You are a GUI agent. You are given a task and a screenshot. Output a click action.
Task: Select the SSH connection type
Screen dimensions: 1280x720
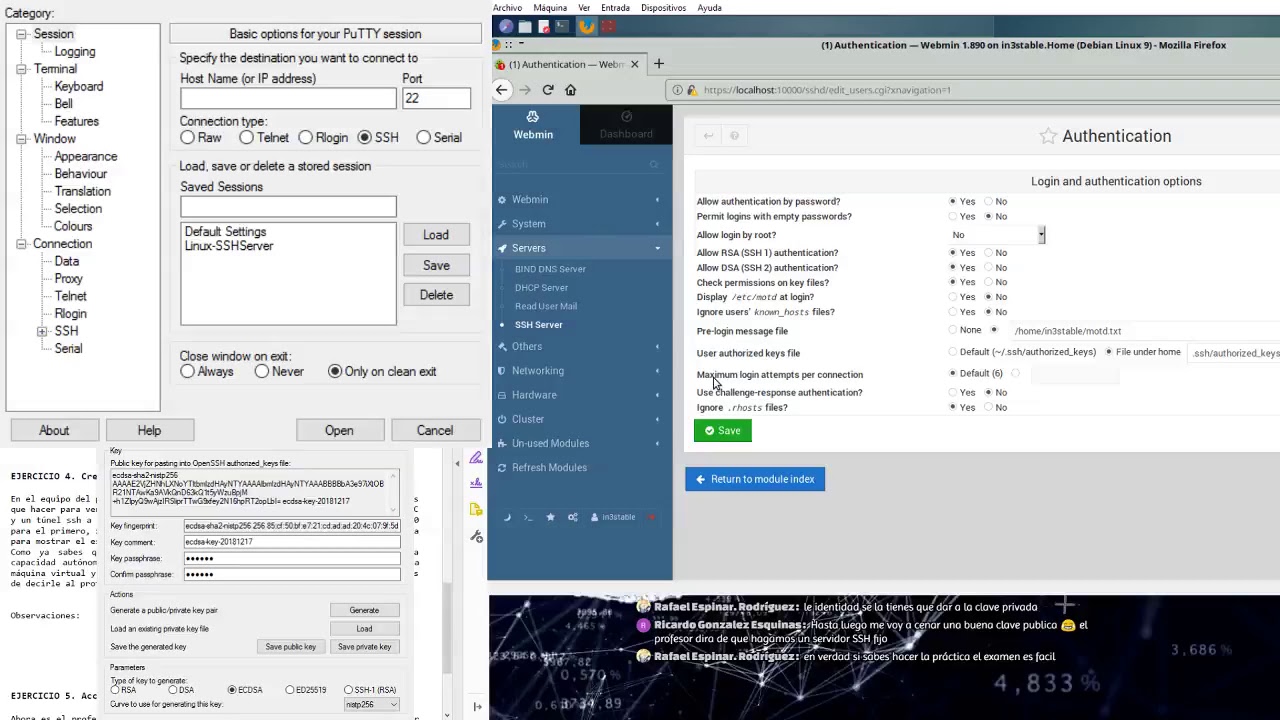(x=365, y=138)
